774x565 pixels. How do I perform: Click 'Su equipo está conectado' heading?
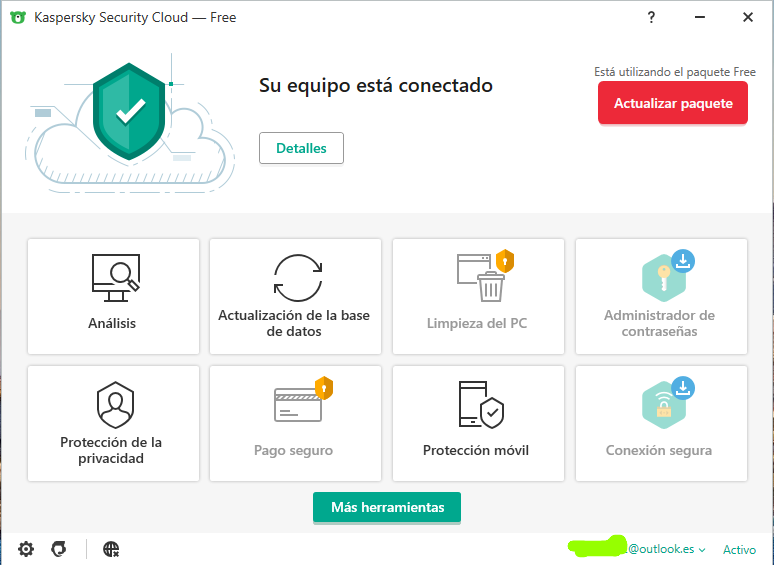click(x=376, y=86)
